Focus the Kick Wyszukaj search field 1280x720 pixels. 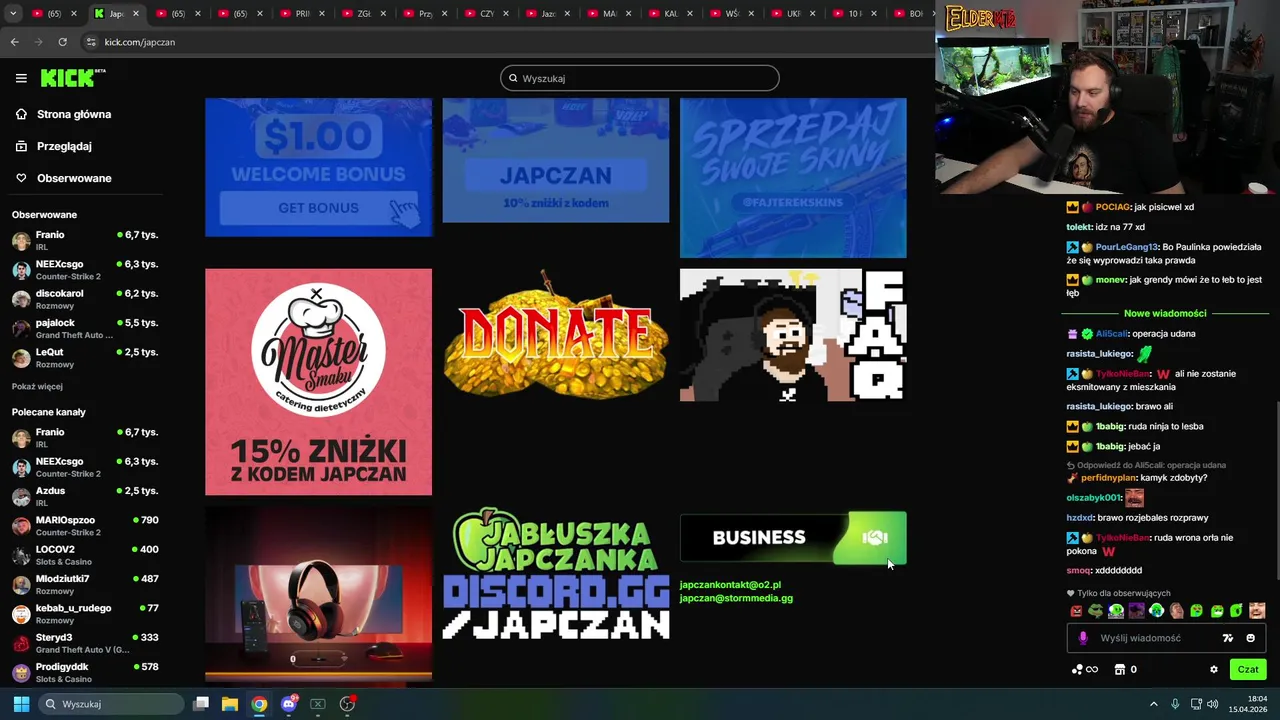[x=640, y=78]
